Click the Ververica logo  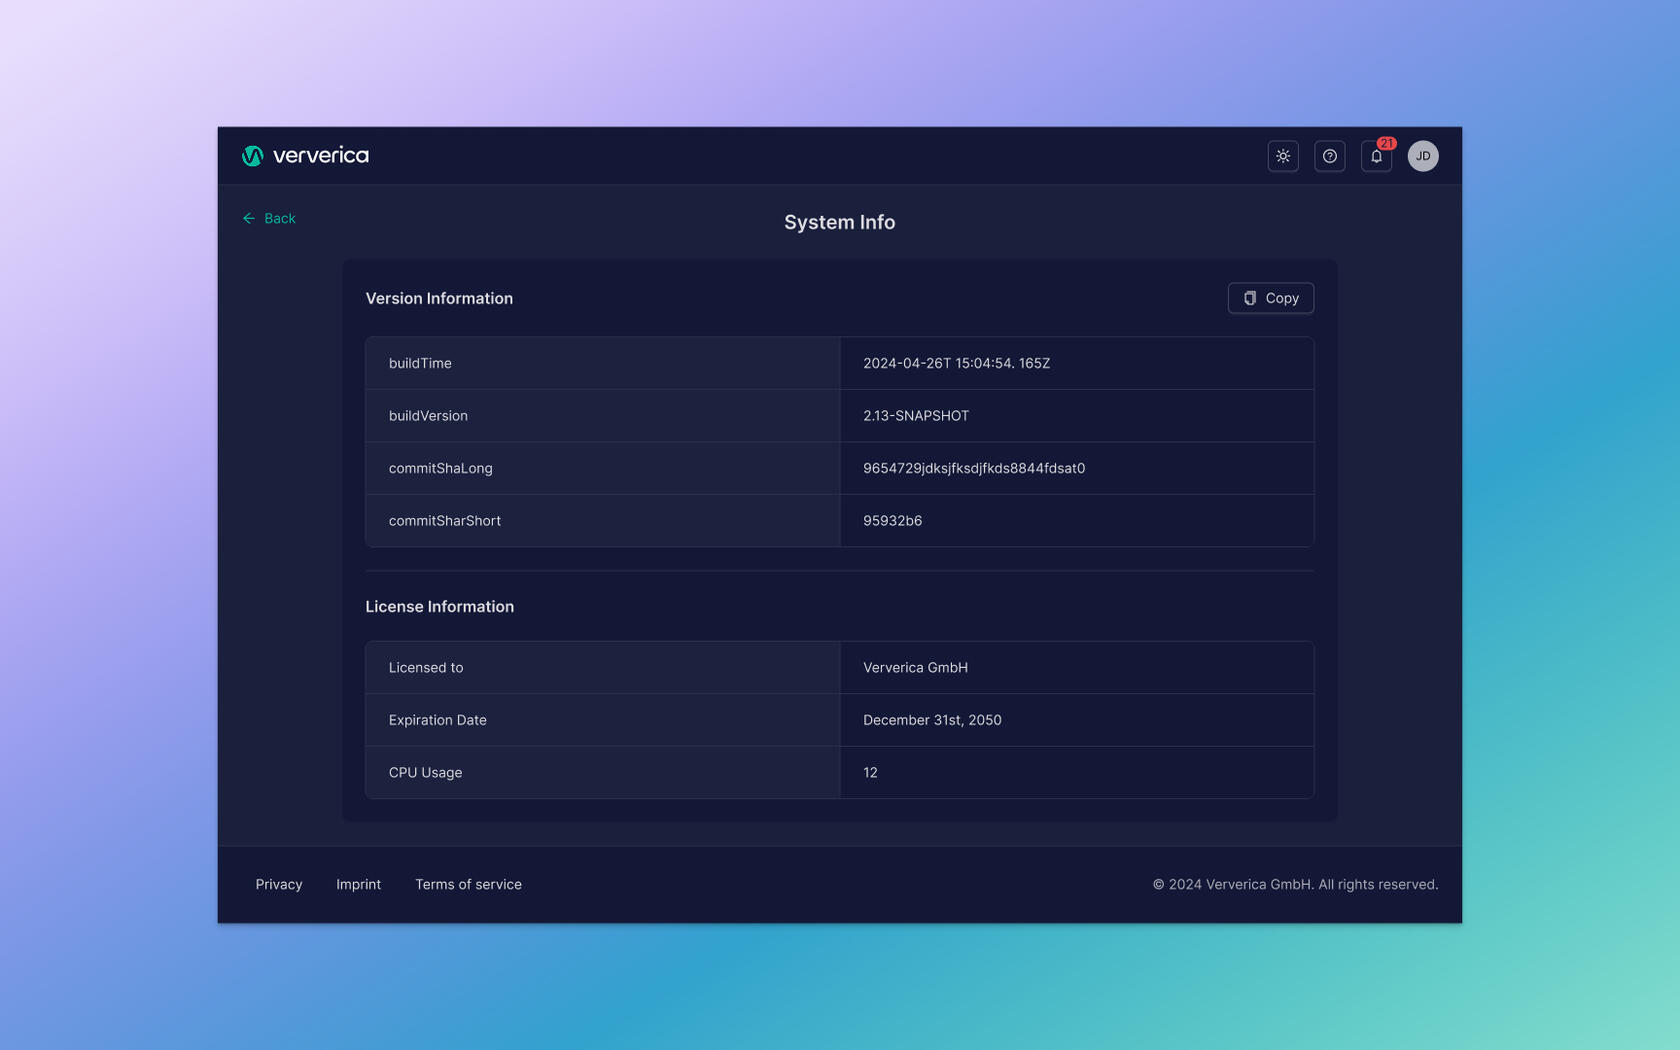point(305,156)
